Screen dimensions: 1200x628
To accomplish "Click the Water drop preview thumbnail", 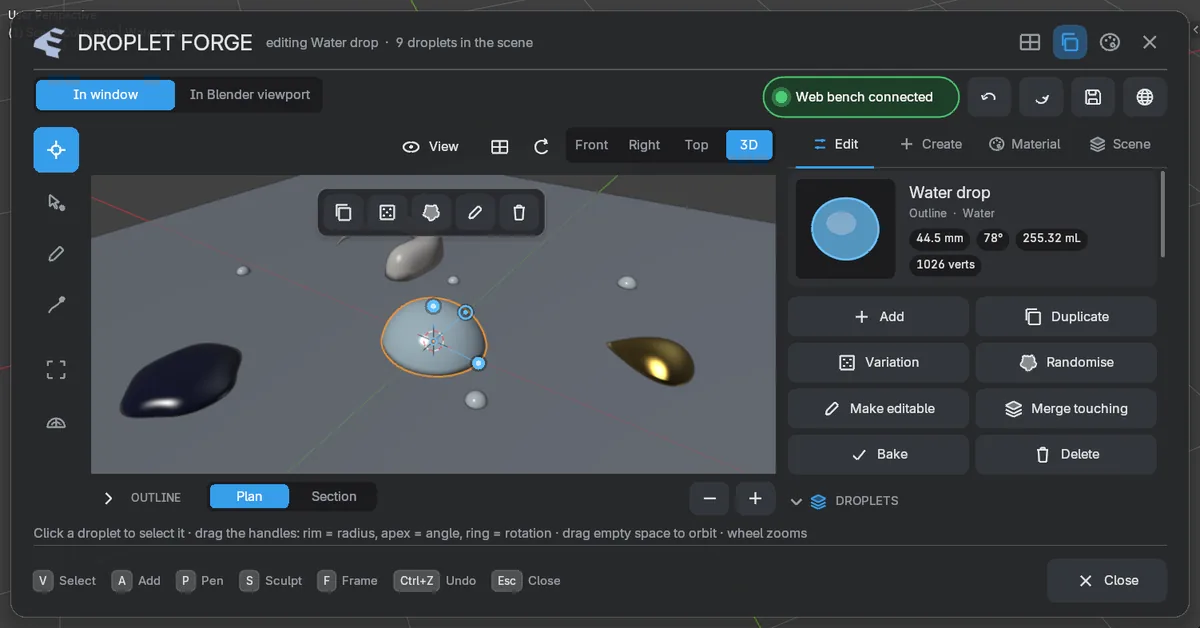I will (x=845, y=229).
